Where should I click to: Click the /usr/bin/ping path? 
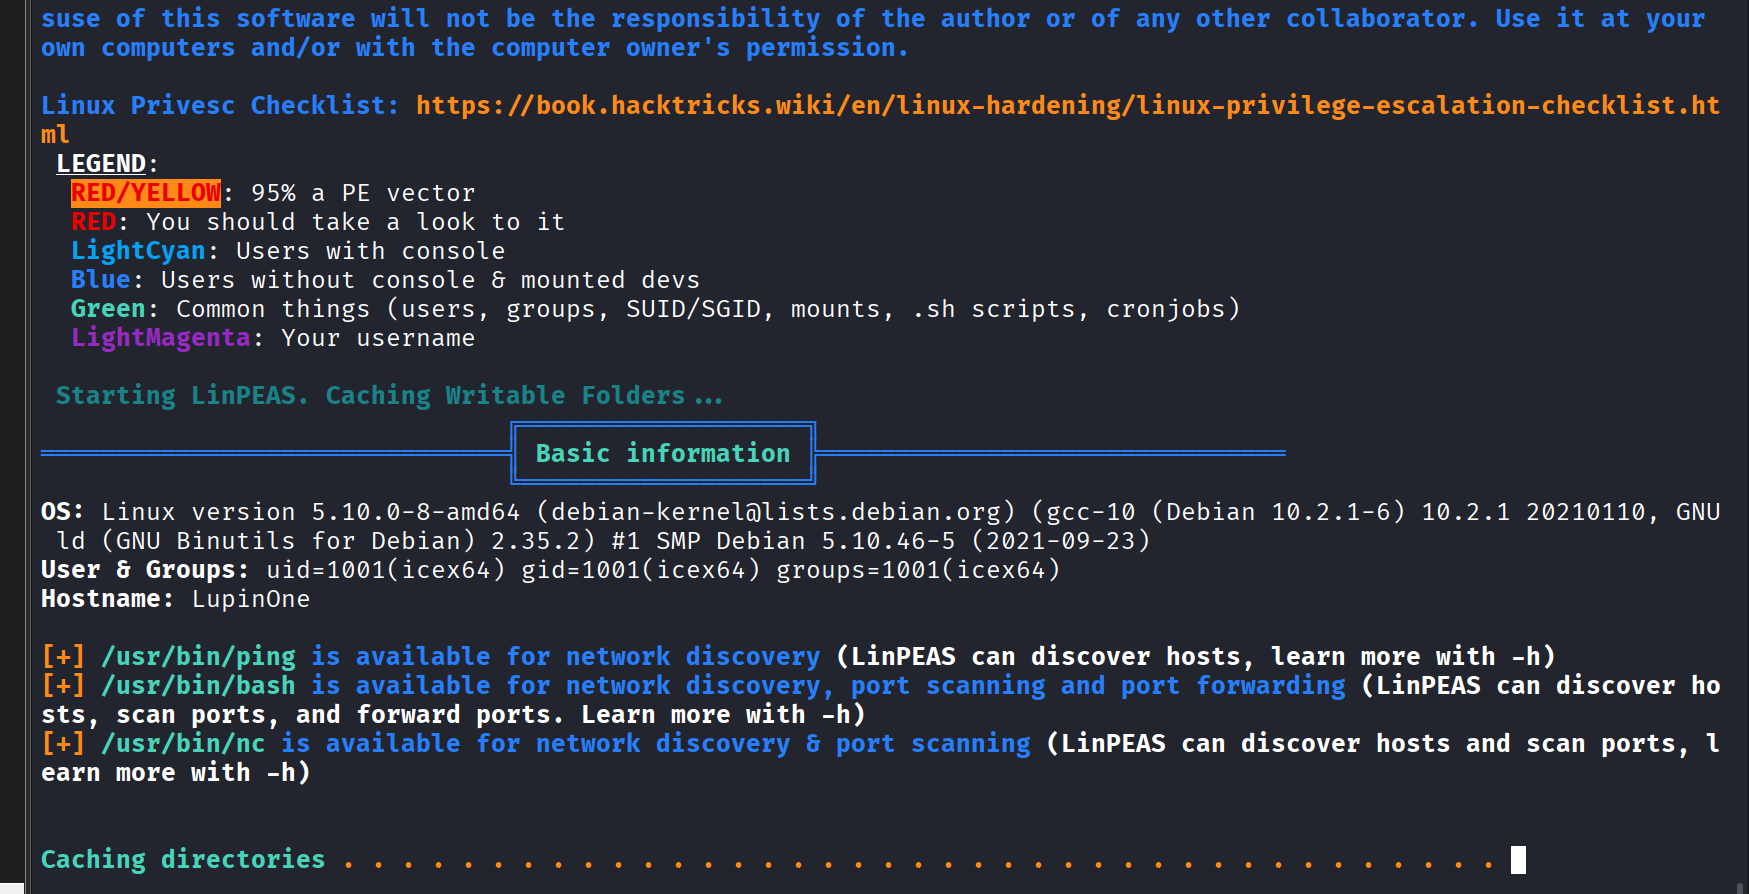[x=198, y=657]
